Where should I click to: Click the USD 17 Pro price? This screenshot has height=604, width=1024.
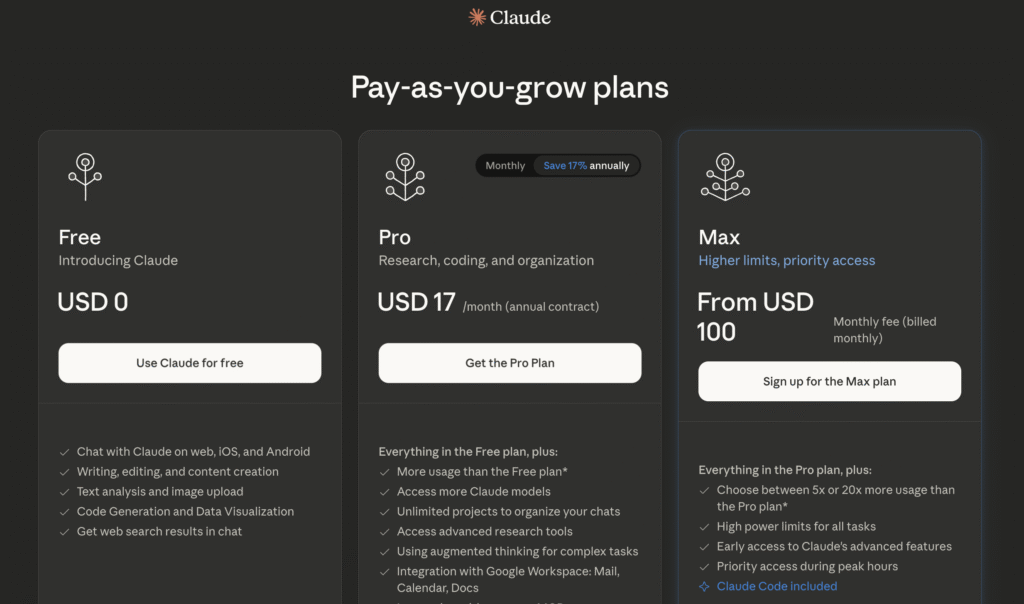tap(416, 302)
